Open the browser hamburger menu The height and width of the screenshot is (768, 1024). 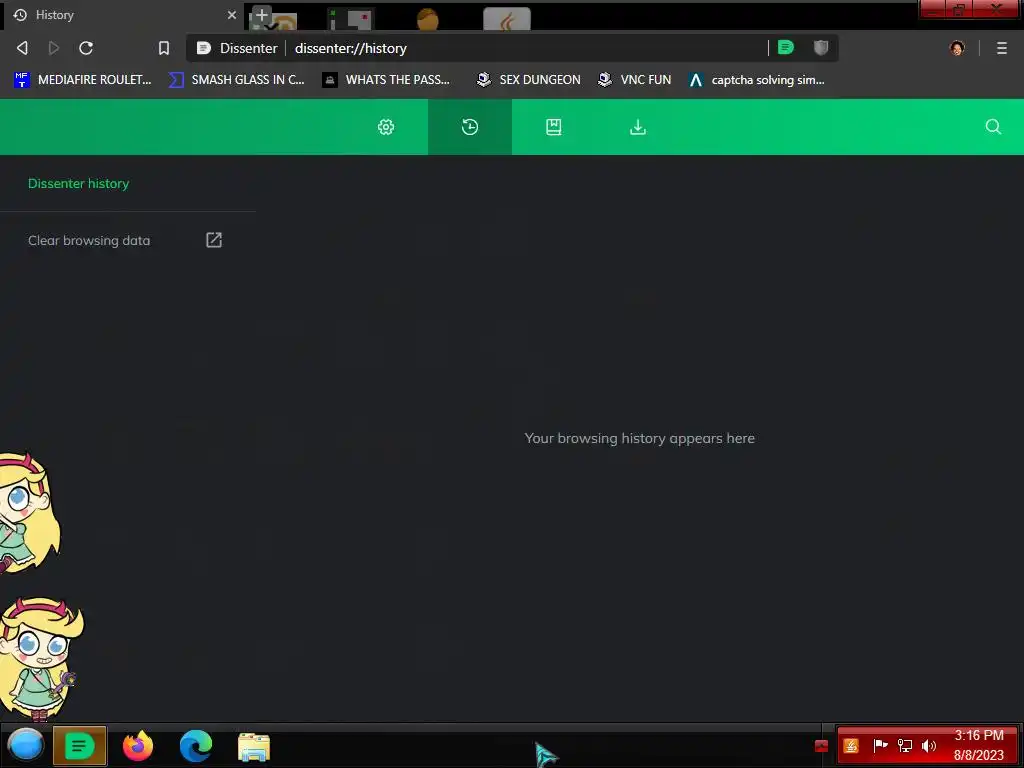point(1002,48)
